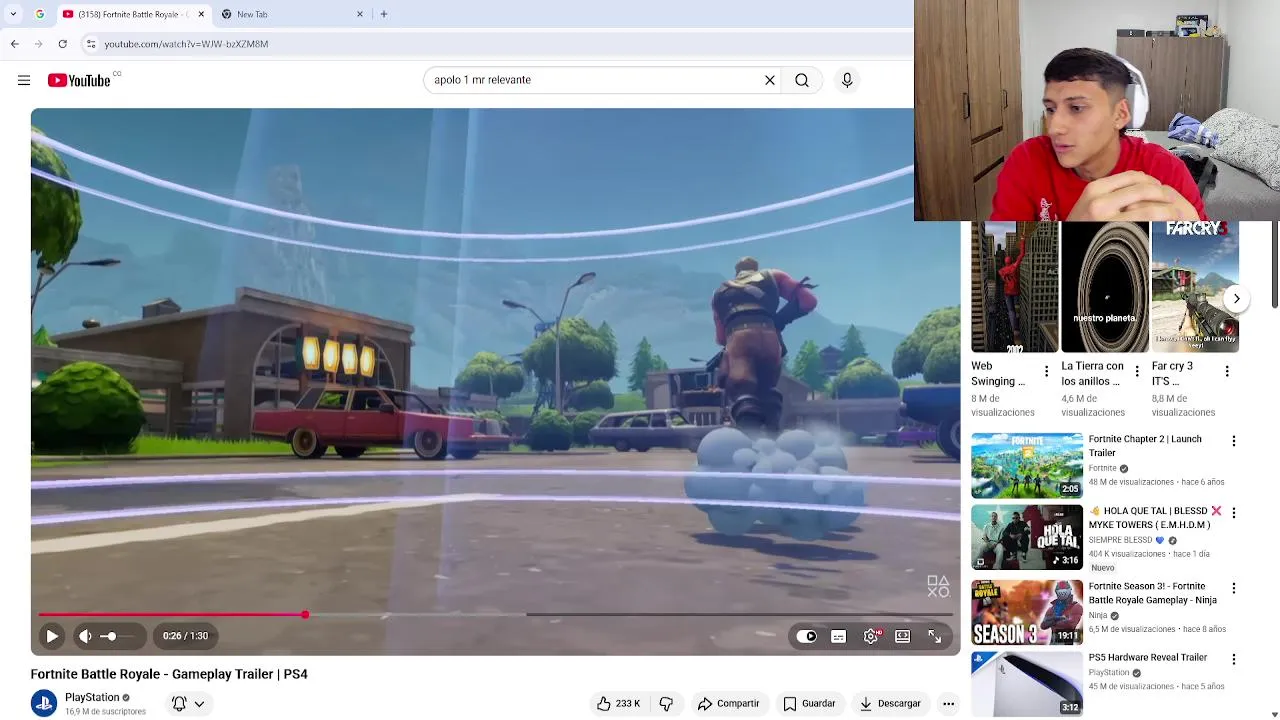Reload the current page
The height and width of the screenshot is (720, 1280).
pos(62,44)
